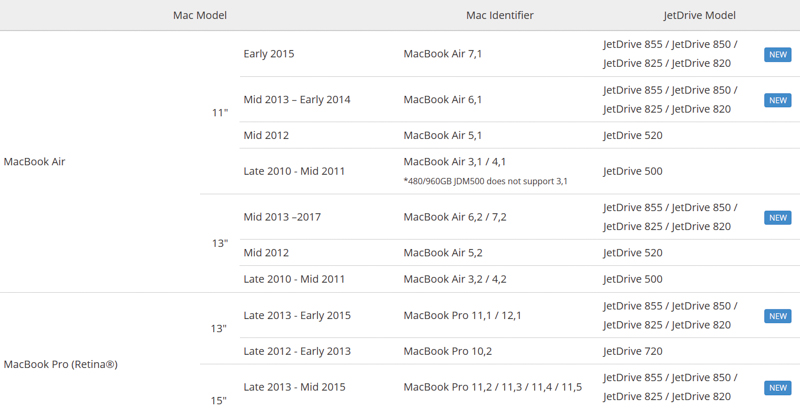Click Early 2015 MacBook Air entry
Viewport: 800px width, 408px height.
[x=269, y=54]
